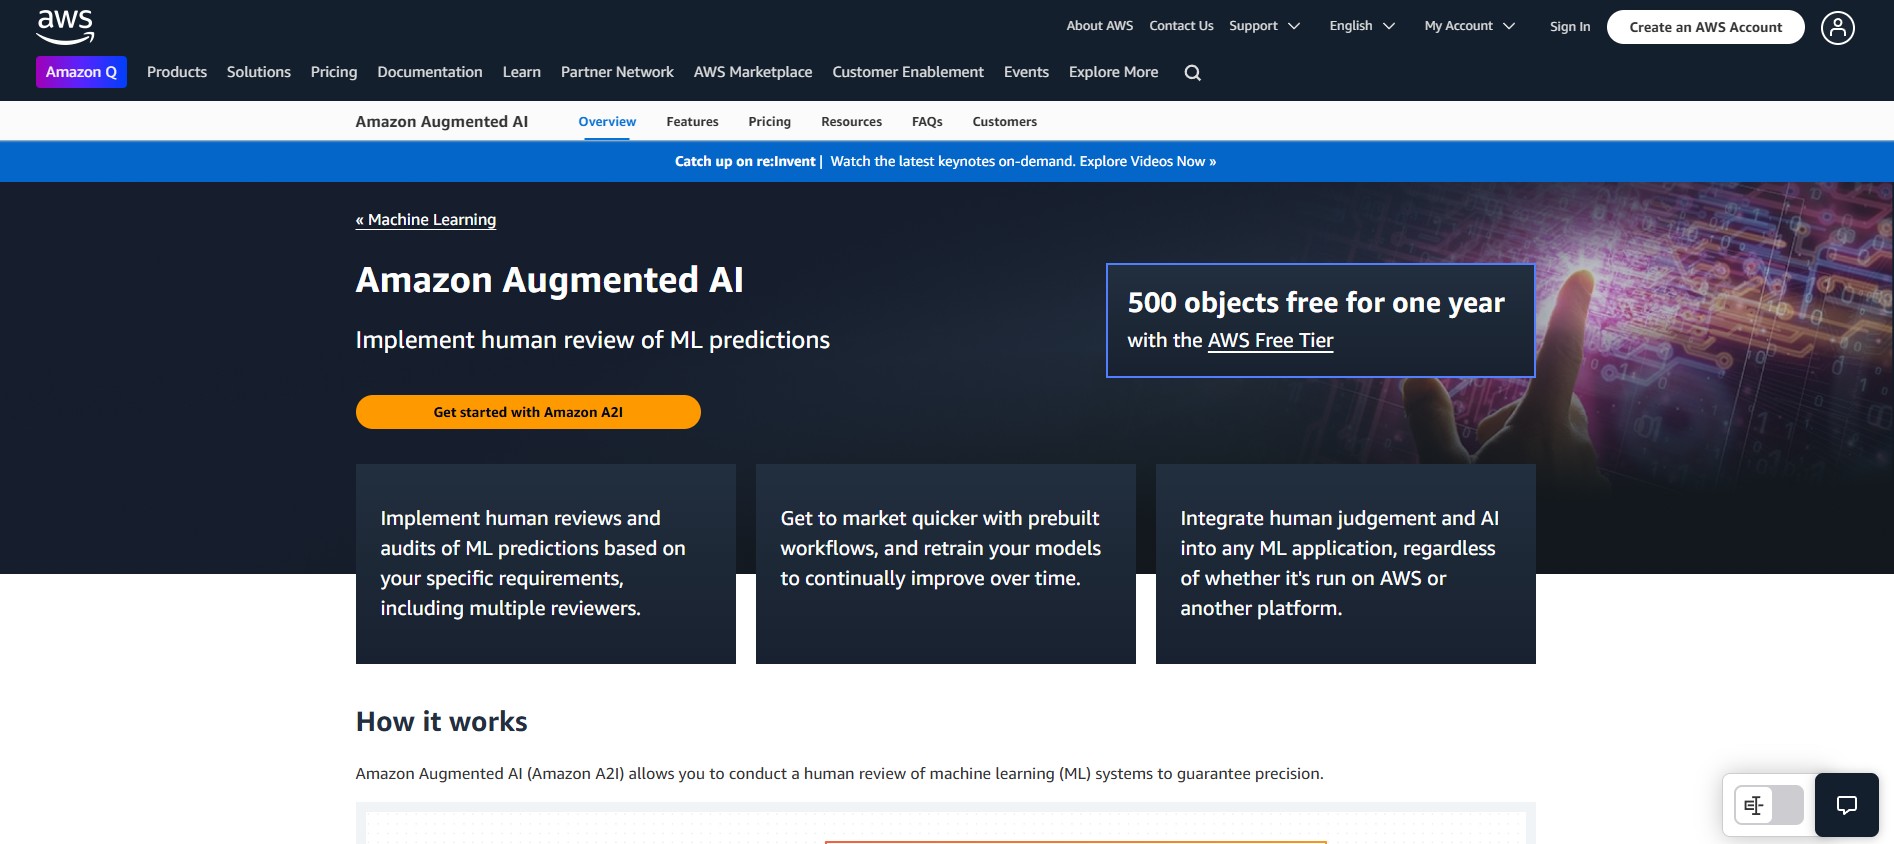Open the AWS Free Tier link

[x=1270, y=341]
